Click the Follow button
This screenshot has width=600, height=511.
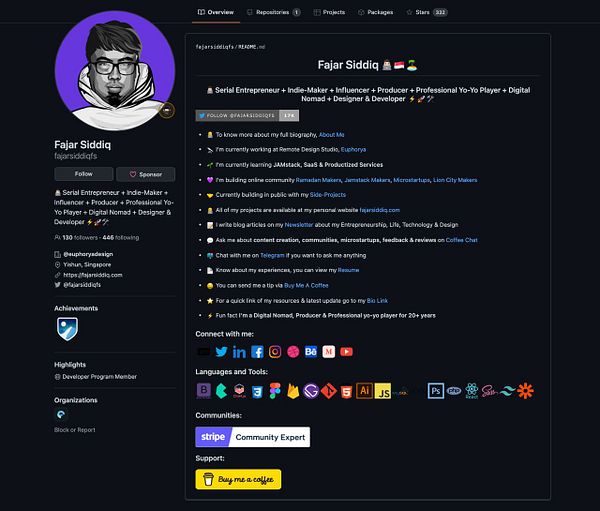click(x=84, y=174)
